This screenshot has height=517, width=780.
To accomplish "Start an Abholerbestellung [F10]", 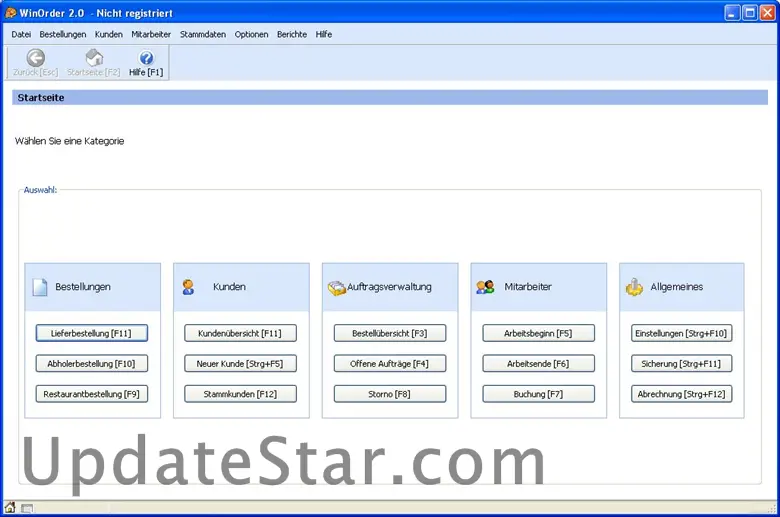I will 92,364.
